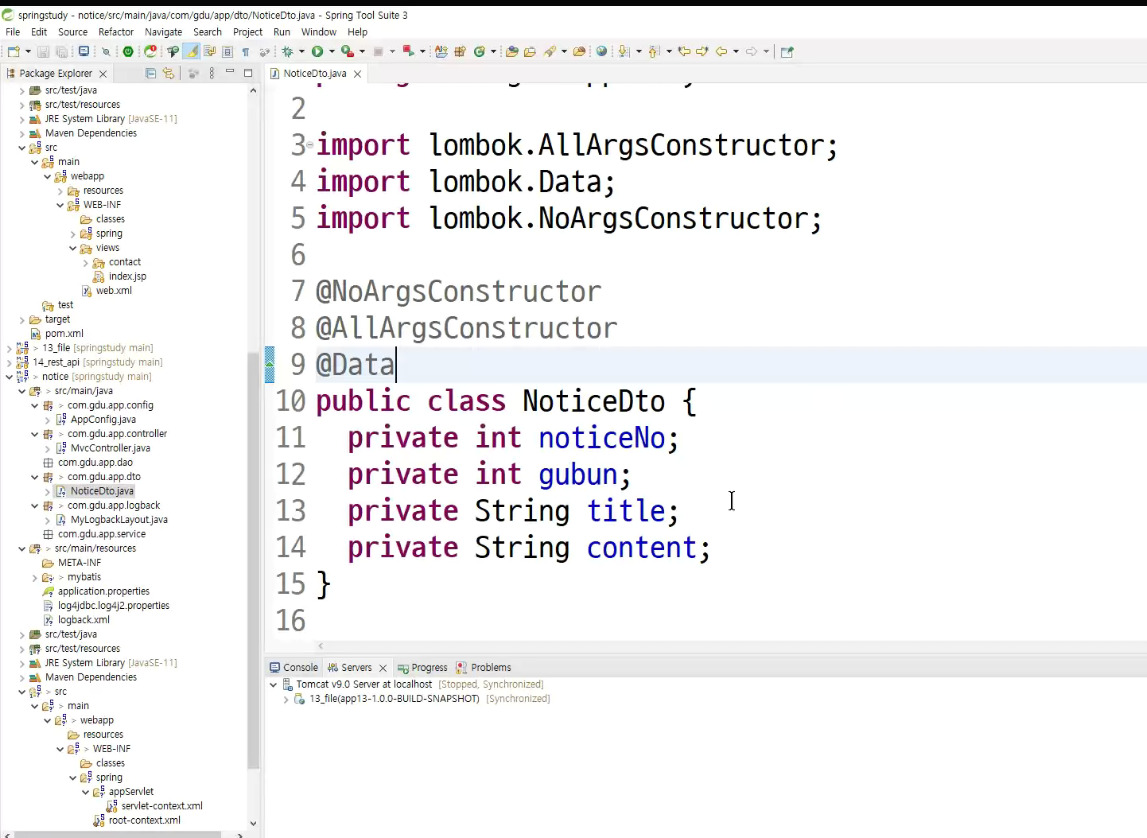The image size is (1147, 838).
Task: Toggle the highlighter Mark Occurrences icon
Action: (x=191, y=51)
